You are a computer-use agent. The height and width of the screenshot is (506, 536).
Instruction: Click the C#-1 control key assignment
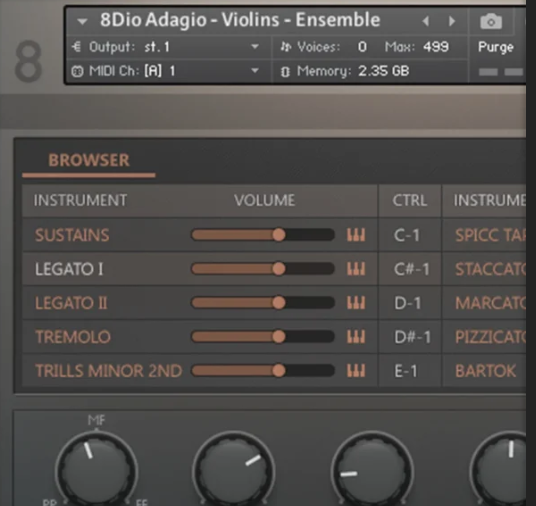point(411,269)
